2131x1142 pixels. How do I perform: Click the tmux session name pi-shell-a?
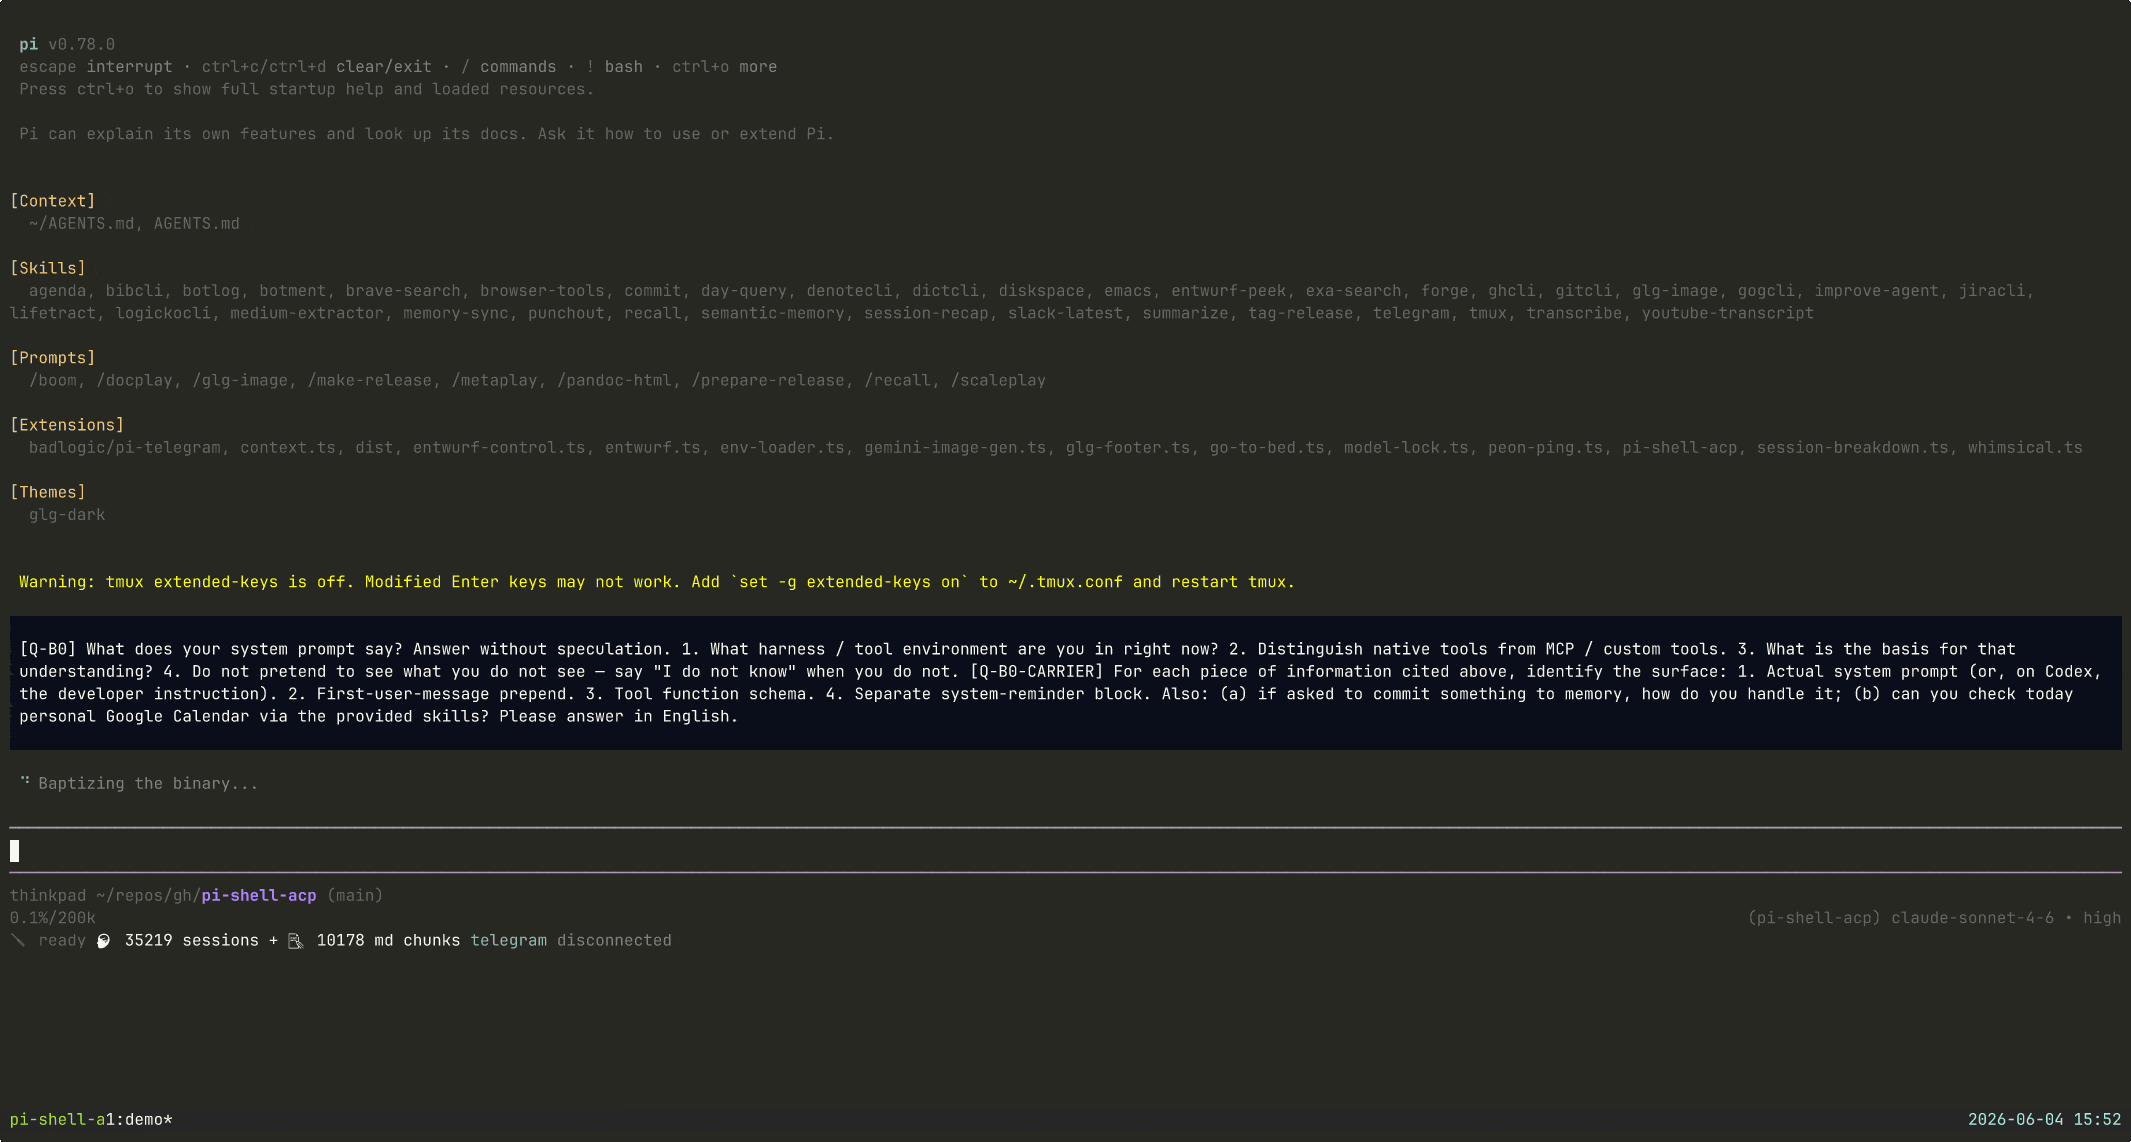pos(58,1120)
